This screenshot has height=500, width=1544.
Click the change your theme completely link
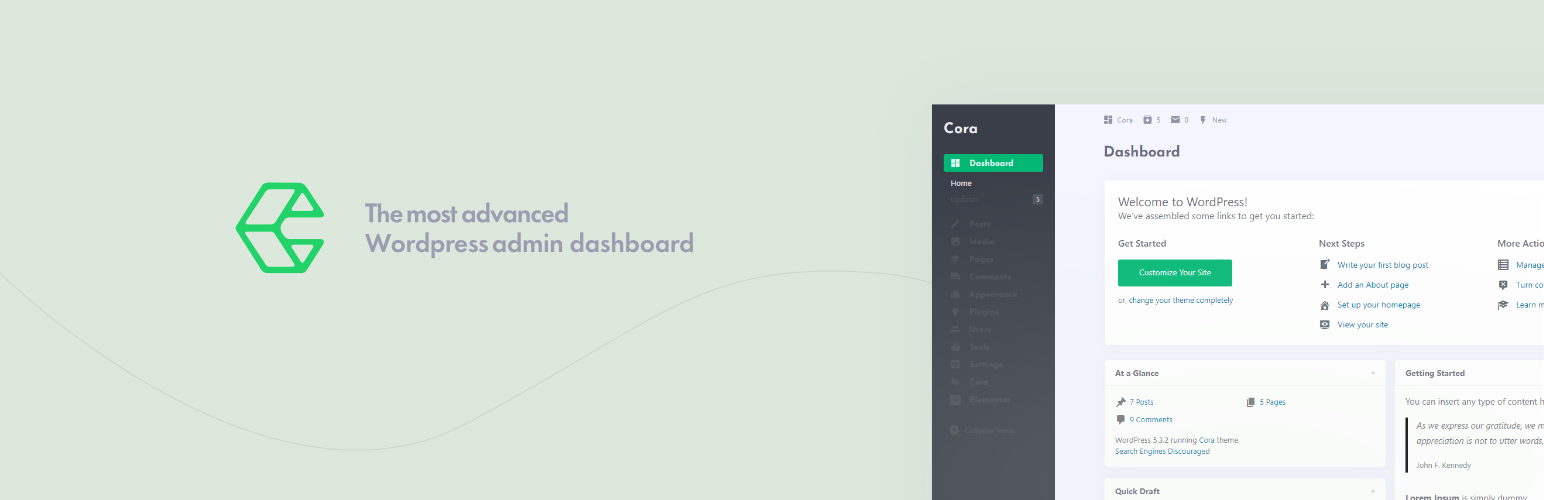click(x=1181, y=301)
